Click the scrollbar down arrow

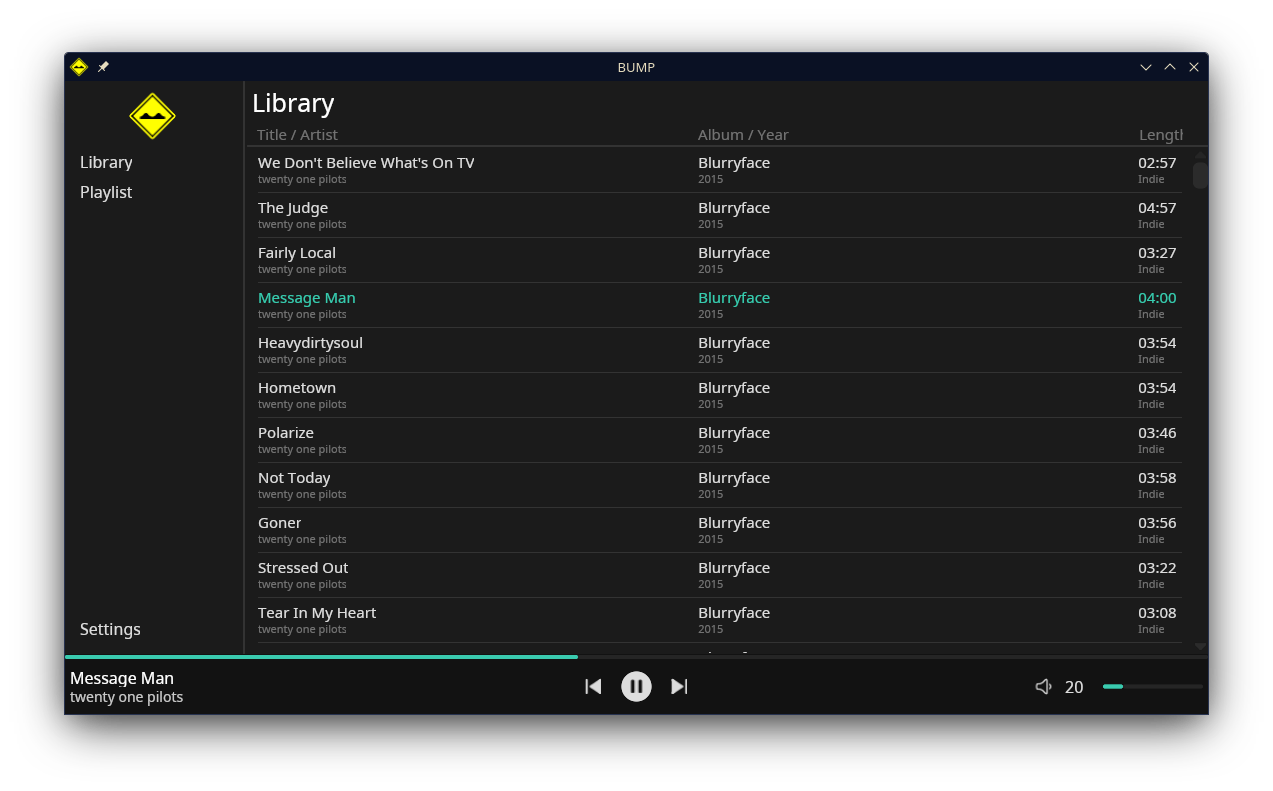[x=1199, y=647]
